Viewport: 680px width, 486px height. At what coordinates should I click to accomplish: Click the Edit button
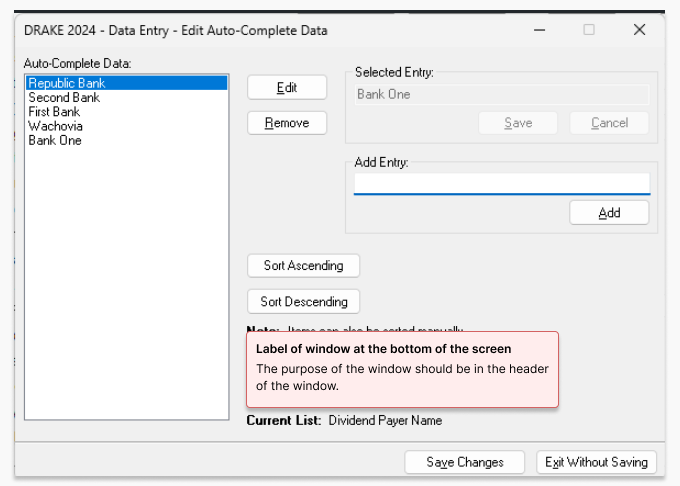[x=287, y=87]
